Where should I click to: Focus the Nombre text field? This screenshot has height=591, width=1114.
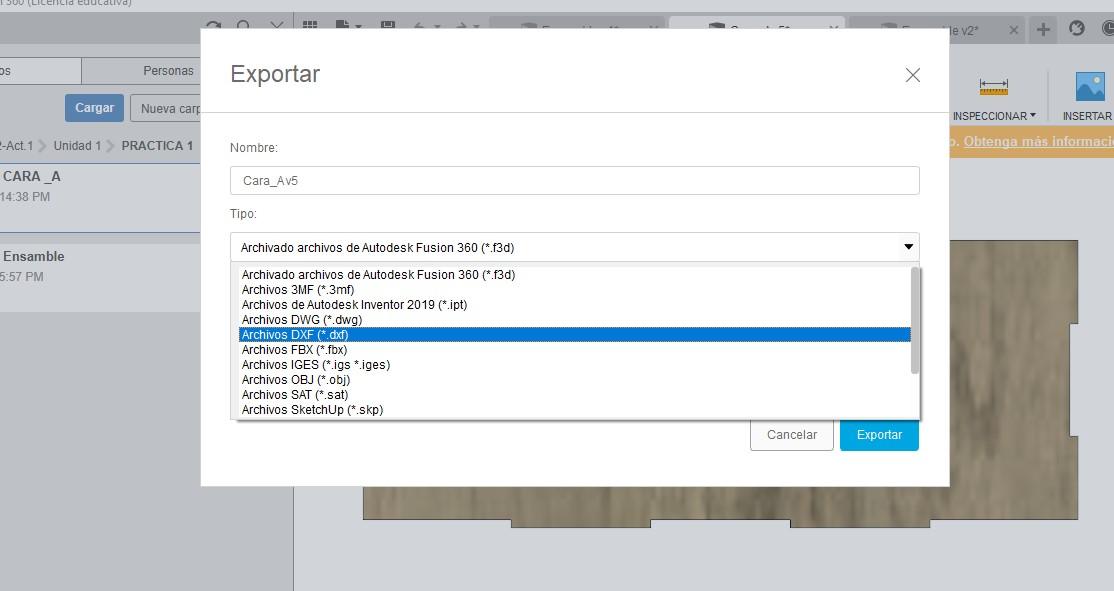coord(575,180)
